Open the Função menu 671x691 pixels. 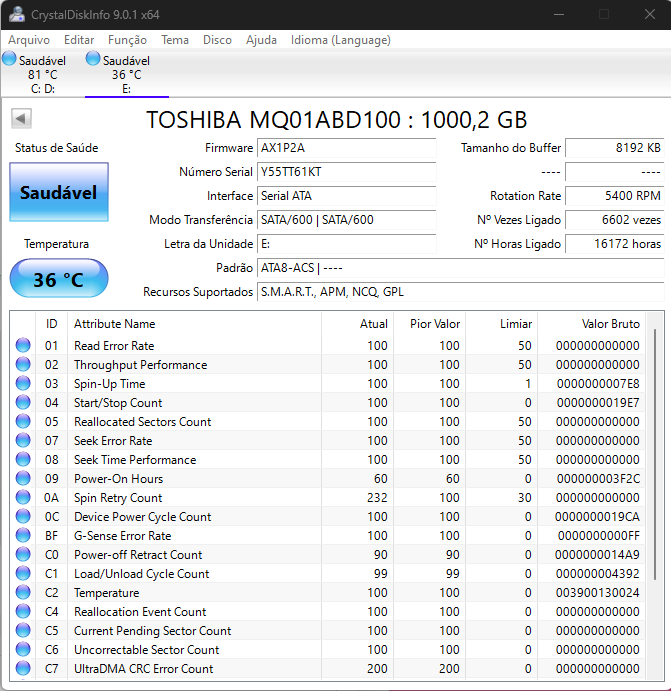click(x=127, y=40)
